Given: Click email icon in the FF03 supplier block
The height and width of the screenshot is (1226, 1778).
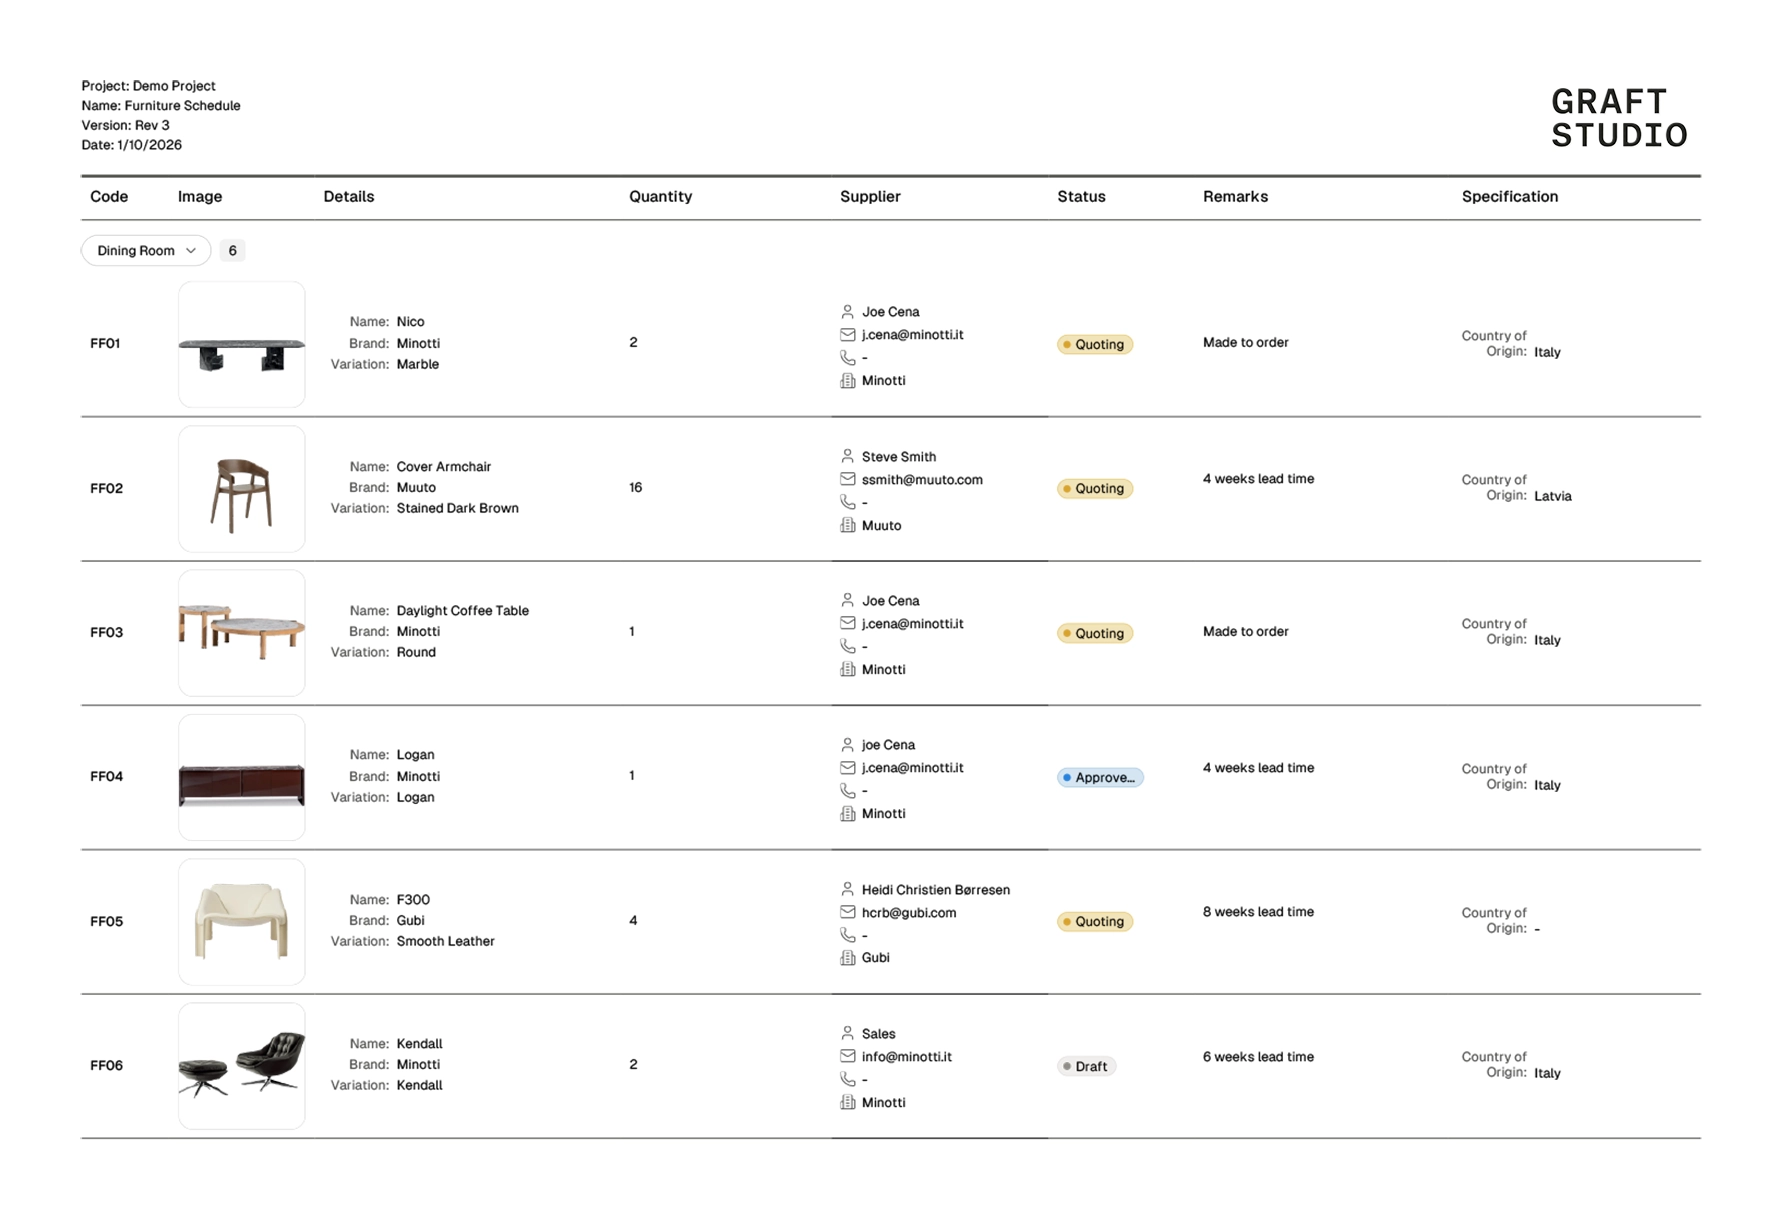Looking at the screenshot, I should [847, 623].
